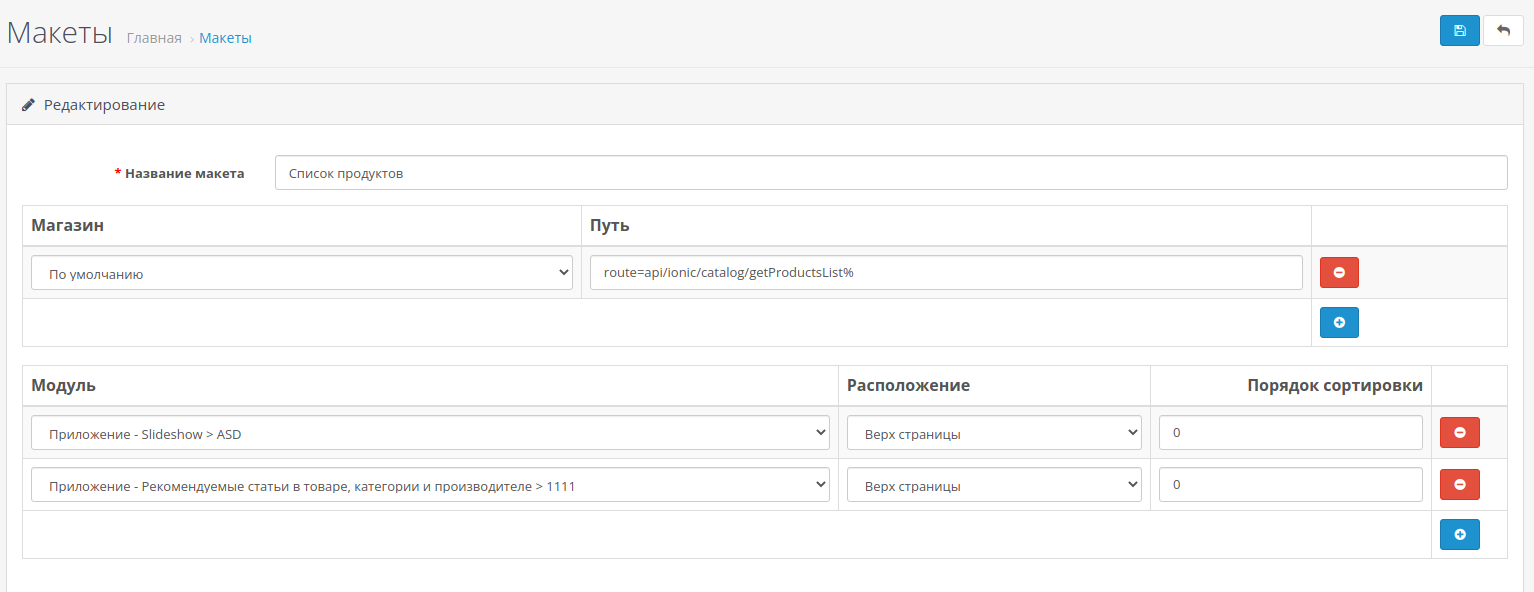Go back using the reply arrow icon
Screen dimensions: 1534x592
[x=1503, y=30]
